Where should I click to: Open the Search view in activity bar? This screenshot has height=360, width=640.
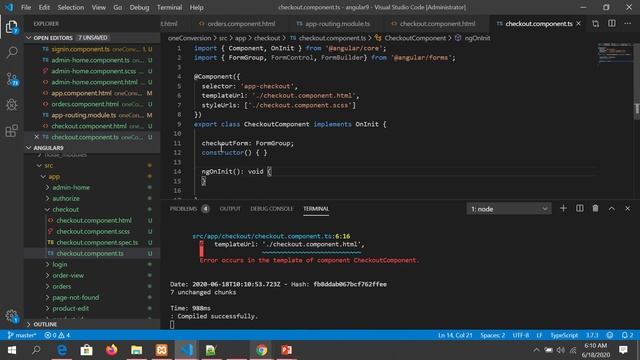pyautogui.click(x=12, y=52)
